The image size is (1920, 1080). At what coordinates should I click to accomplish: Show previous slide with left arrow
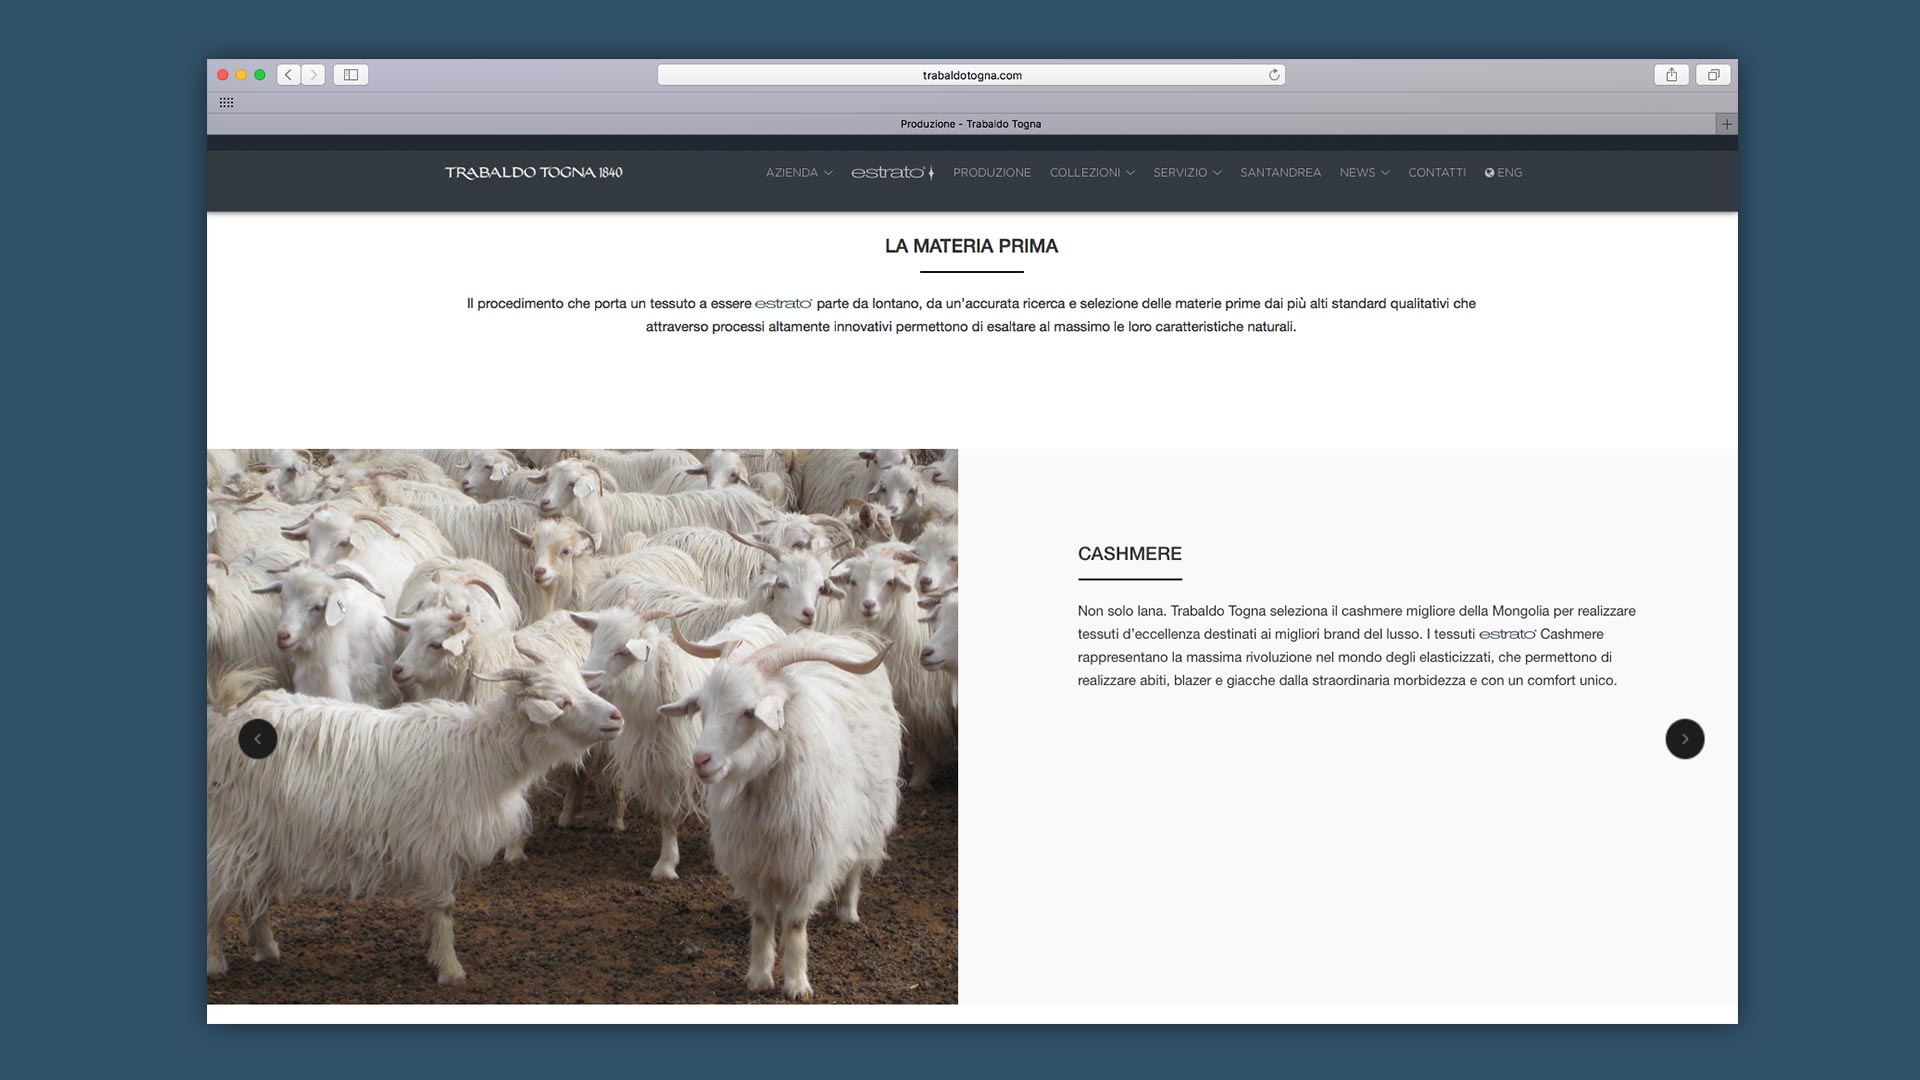click(x=258, y=739)
